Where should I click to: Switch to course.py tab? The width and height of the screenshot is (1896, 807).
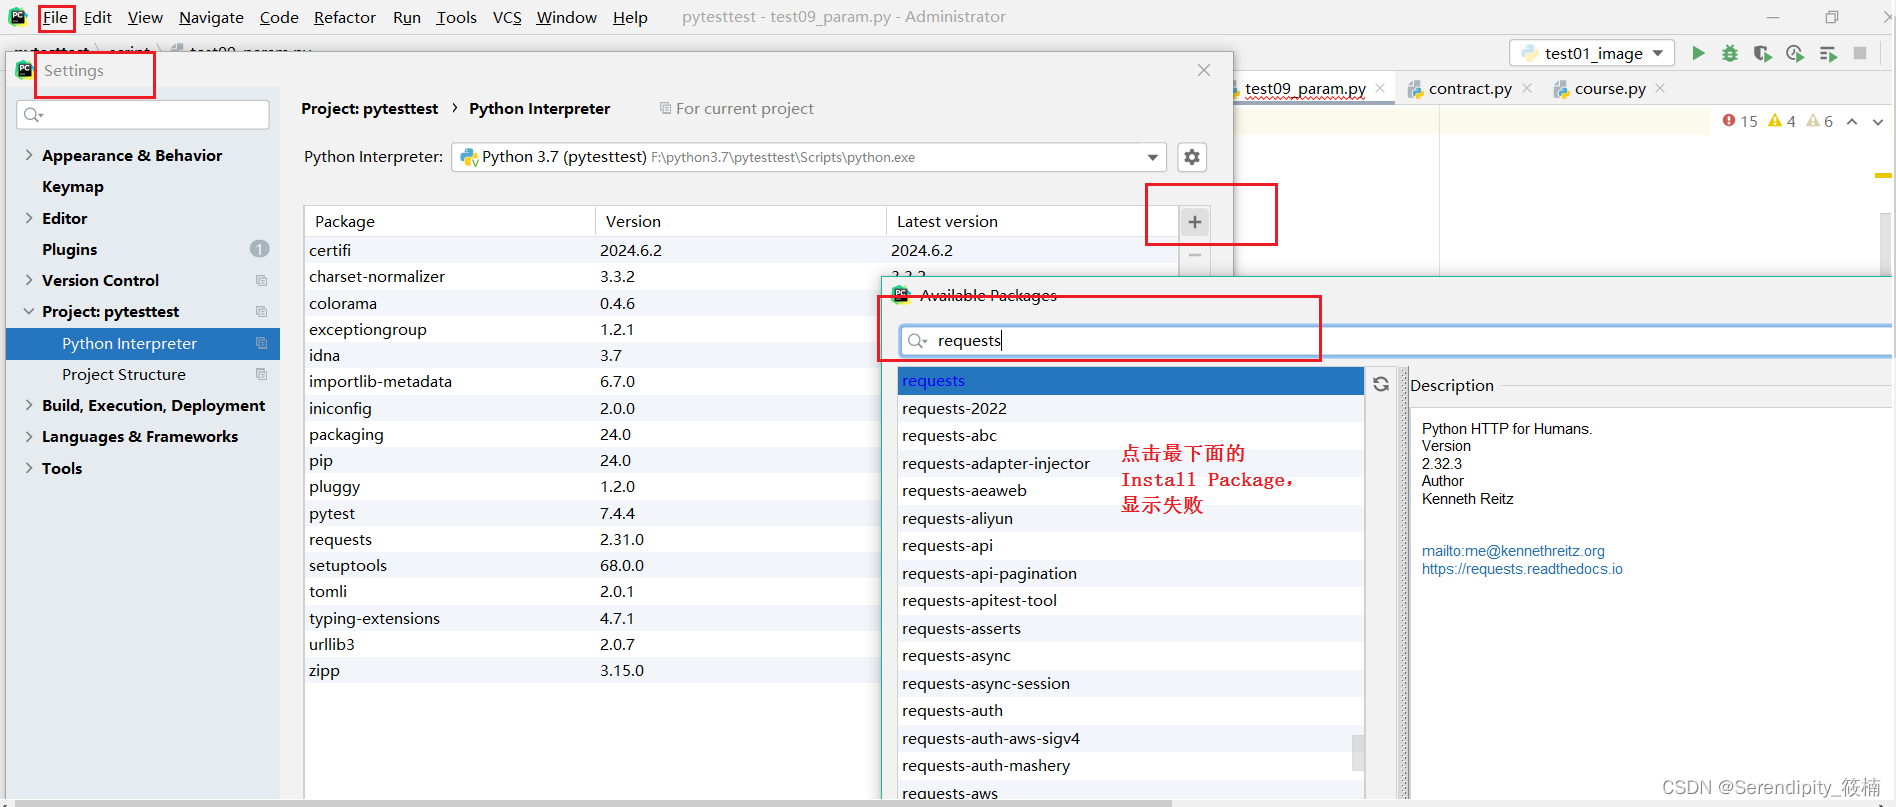(x=1609, y=88)
